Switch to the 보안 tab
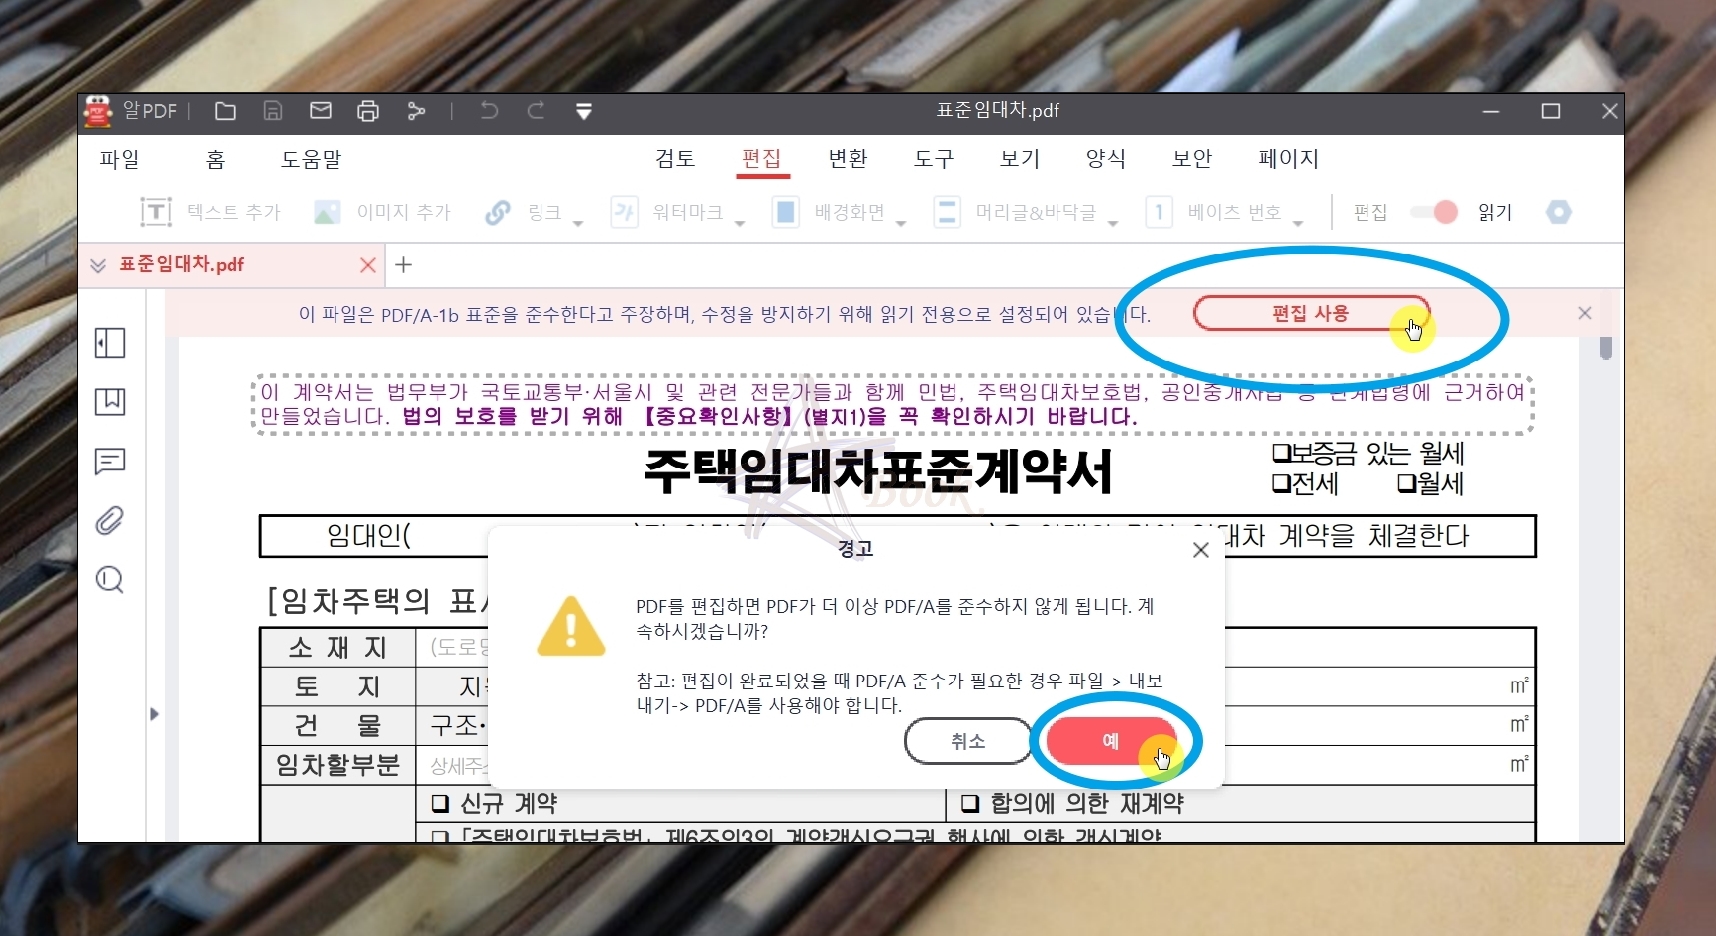Viewport: 1716px width, 936px height. (x=1192, y=158)
